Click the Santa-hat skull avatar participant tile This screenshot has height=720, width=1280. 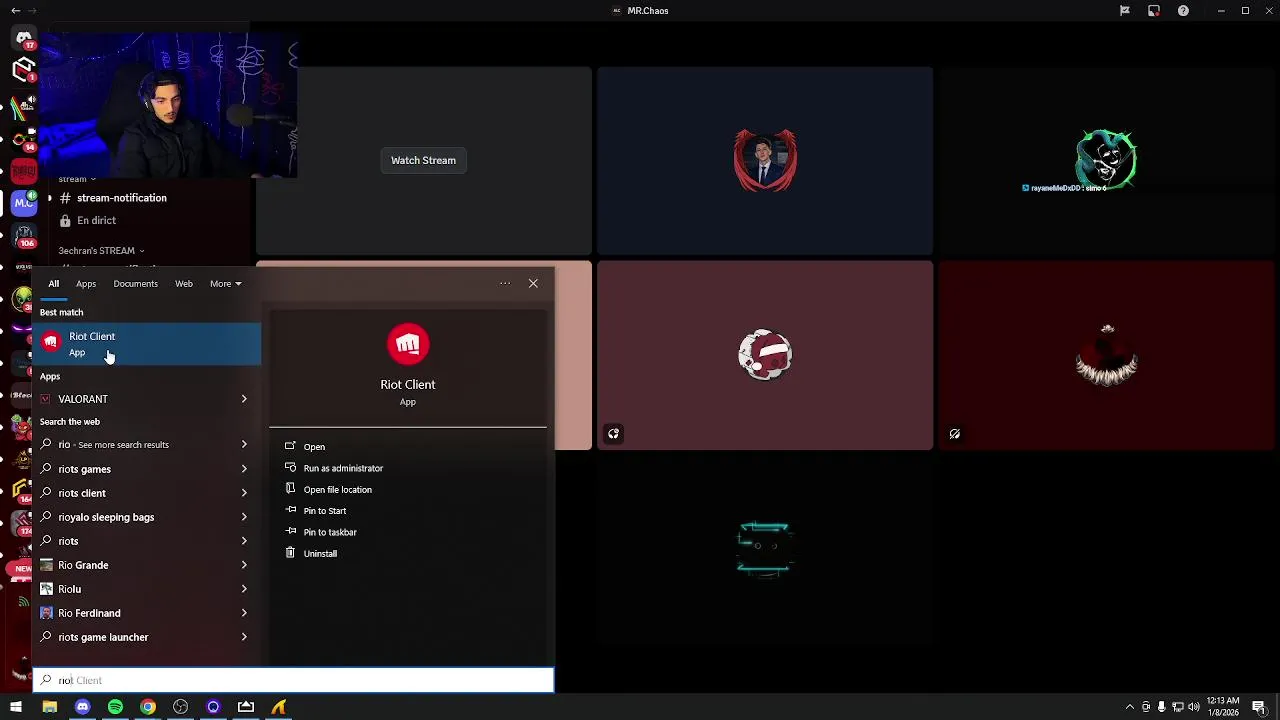(x=765, y=355)
